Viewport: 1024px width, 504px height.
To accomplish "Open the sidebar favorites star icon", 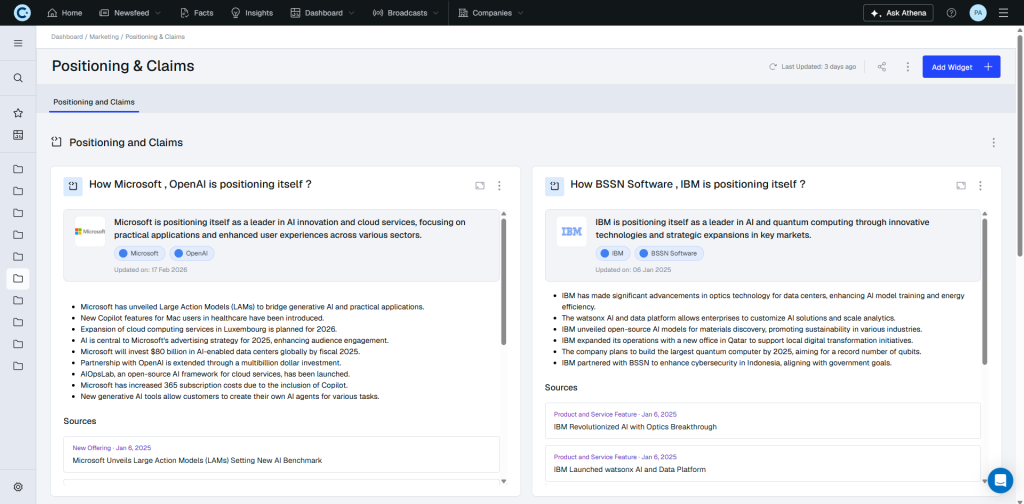I will 18,113.
